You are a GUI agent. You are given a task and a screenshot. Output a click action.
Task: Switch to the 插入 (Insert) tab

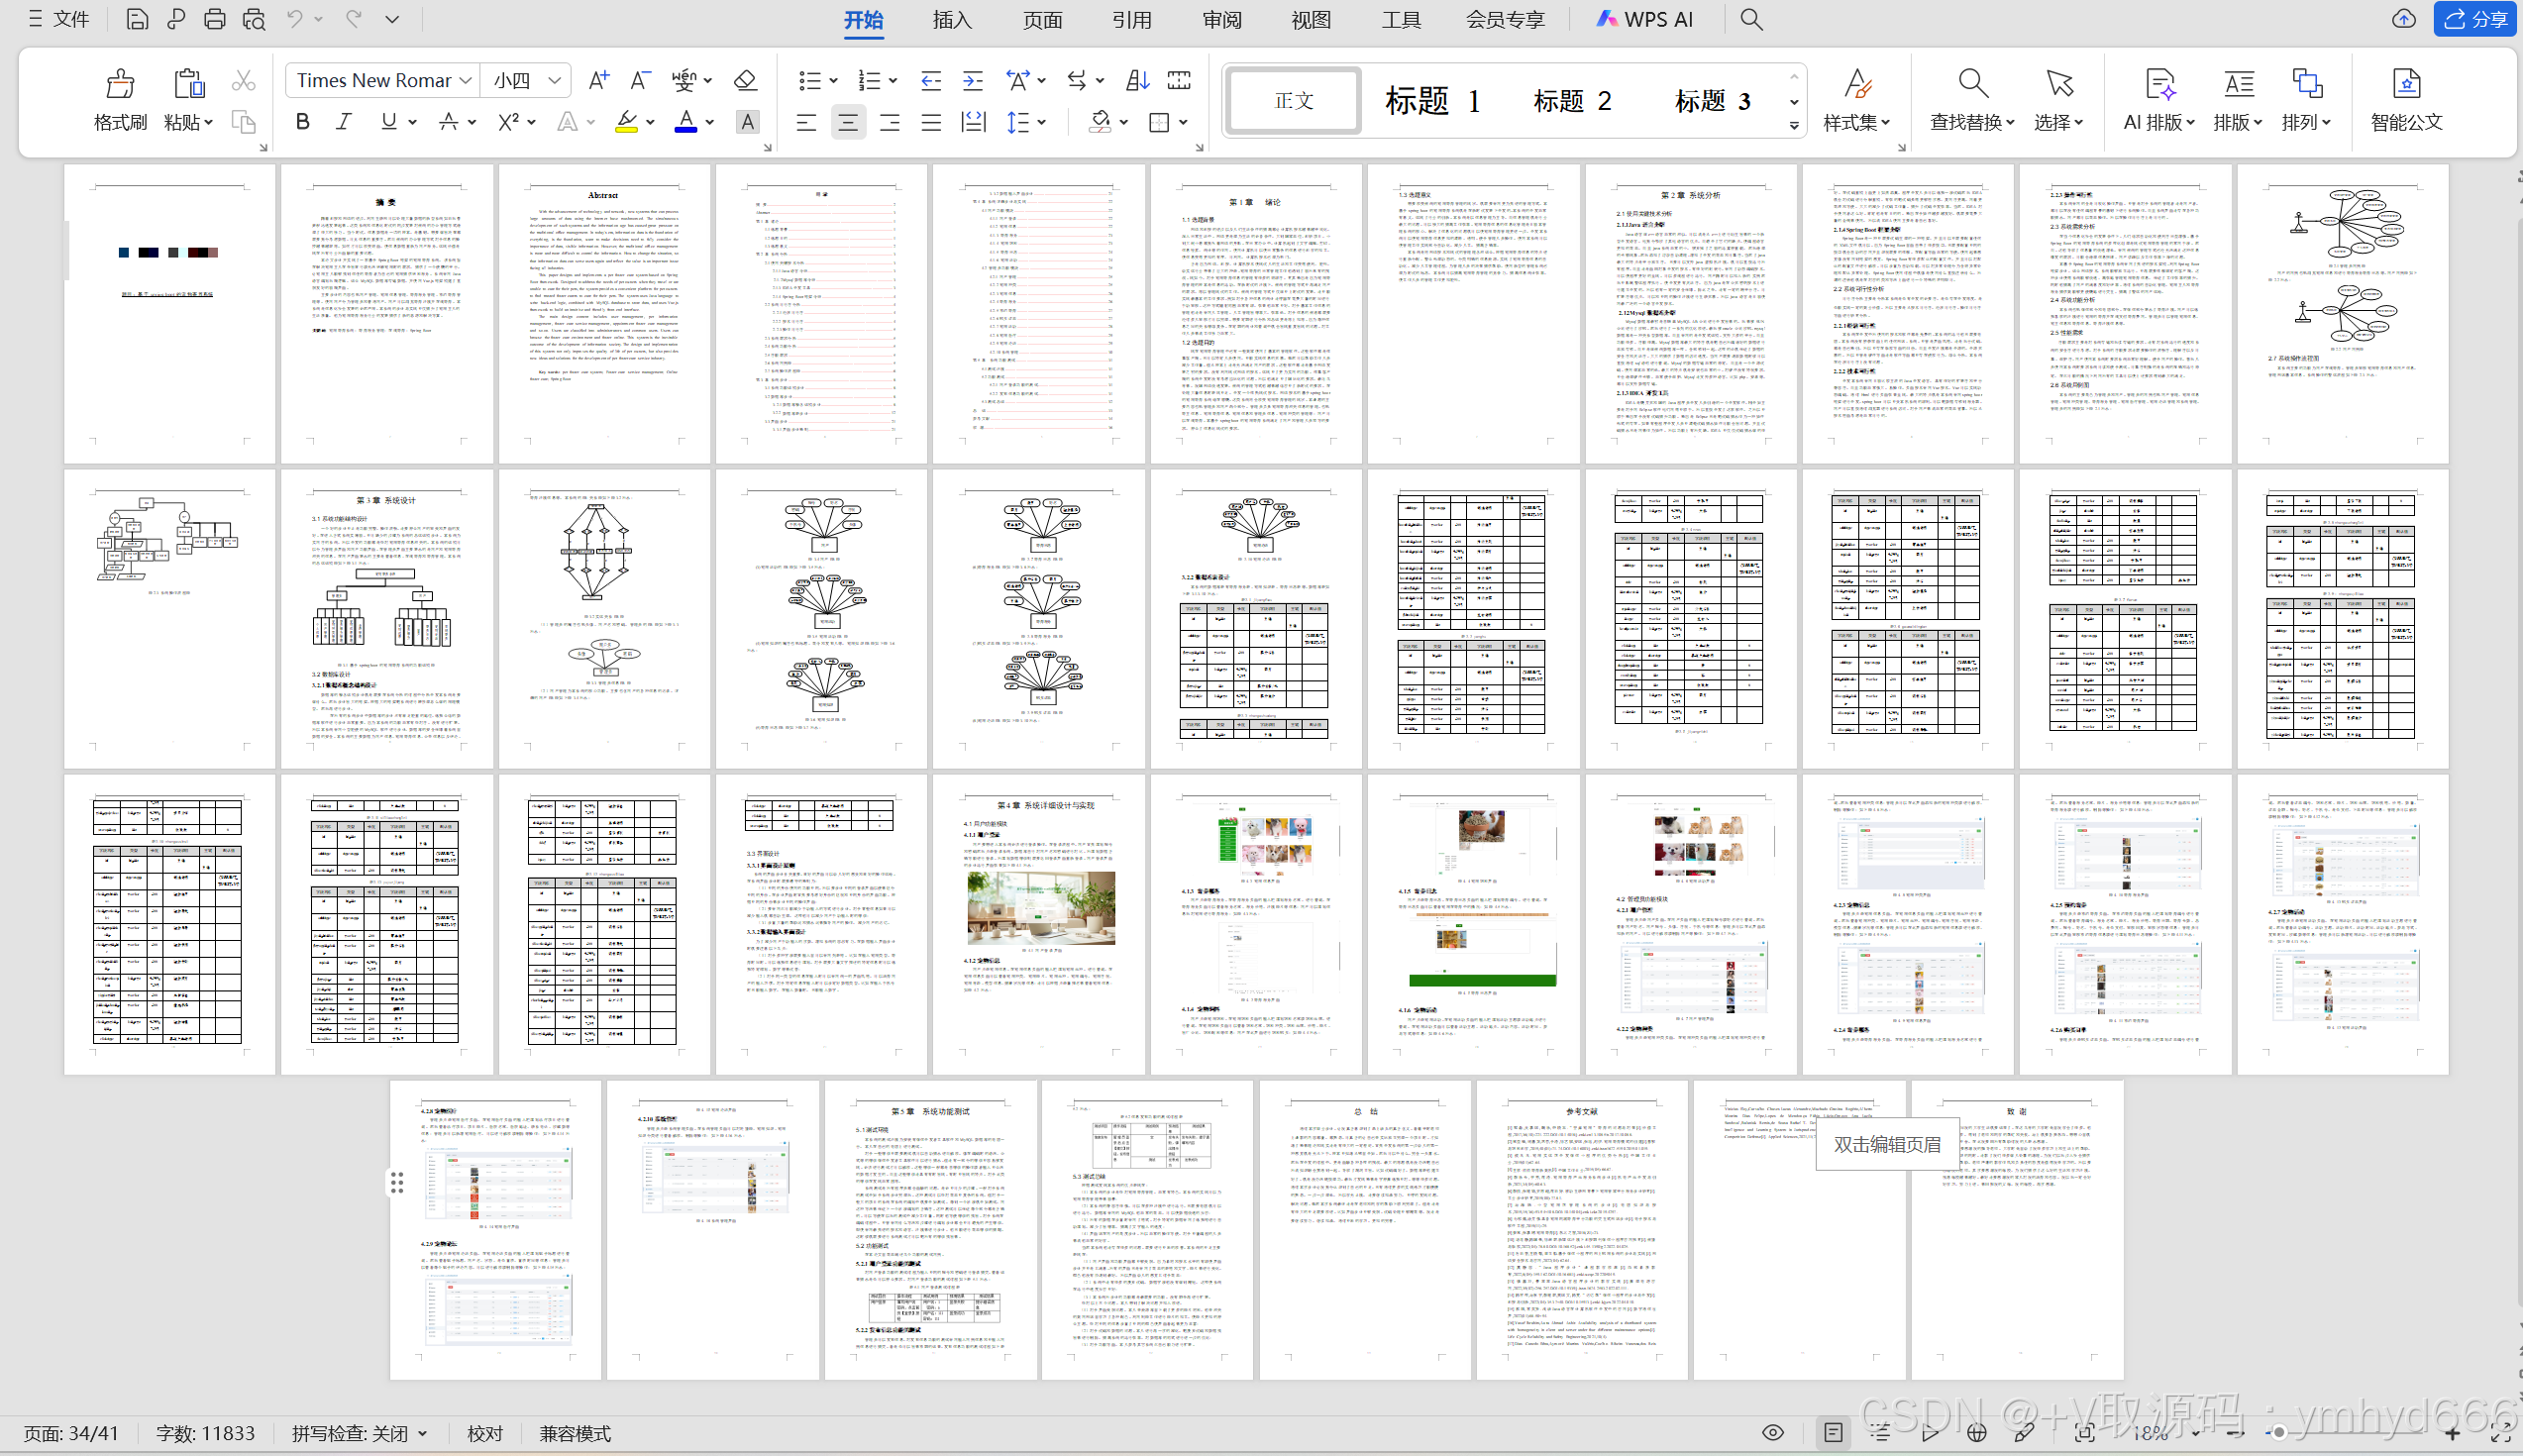[x=951, y=19]
